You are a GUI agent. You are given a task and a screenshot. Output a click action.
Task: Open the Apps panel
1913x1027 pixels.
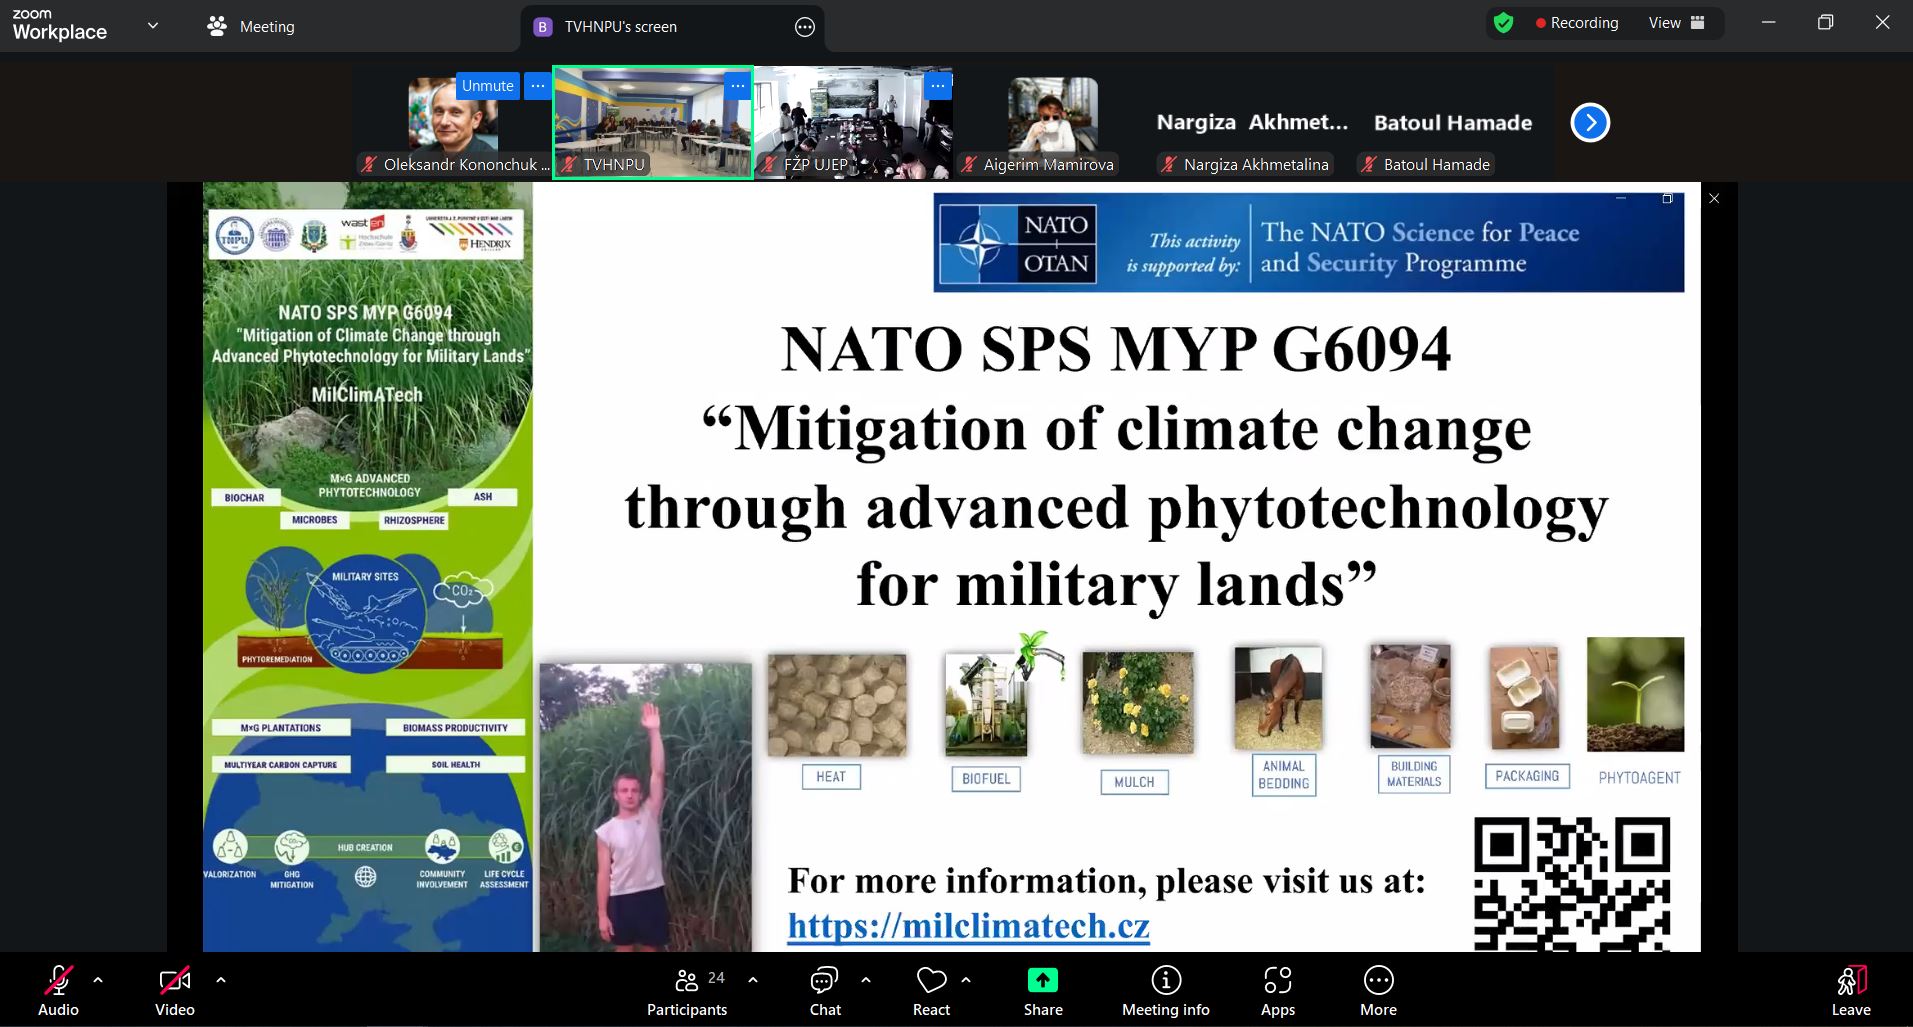[1278, 991]
